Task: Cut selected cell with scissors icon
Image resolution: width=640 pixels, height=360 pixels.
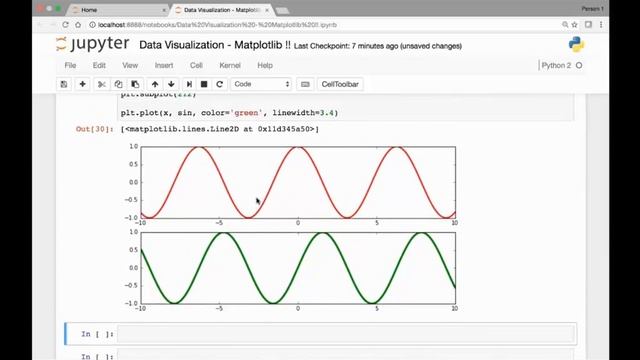Action: click(x=102, y=84)
